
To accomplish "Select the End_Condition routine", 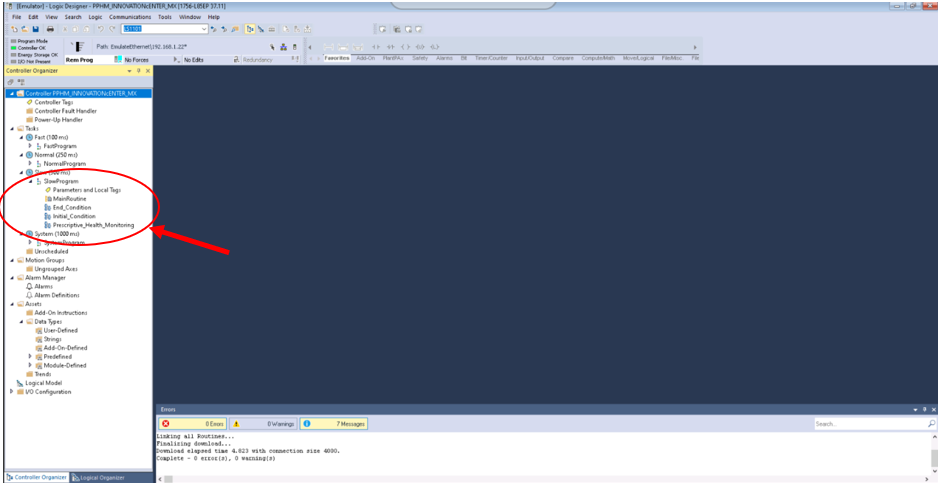I will [x=72, y=208].
